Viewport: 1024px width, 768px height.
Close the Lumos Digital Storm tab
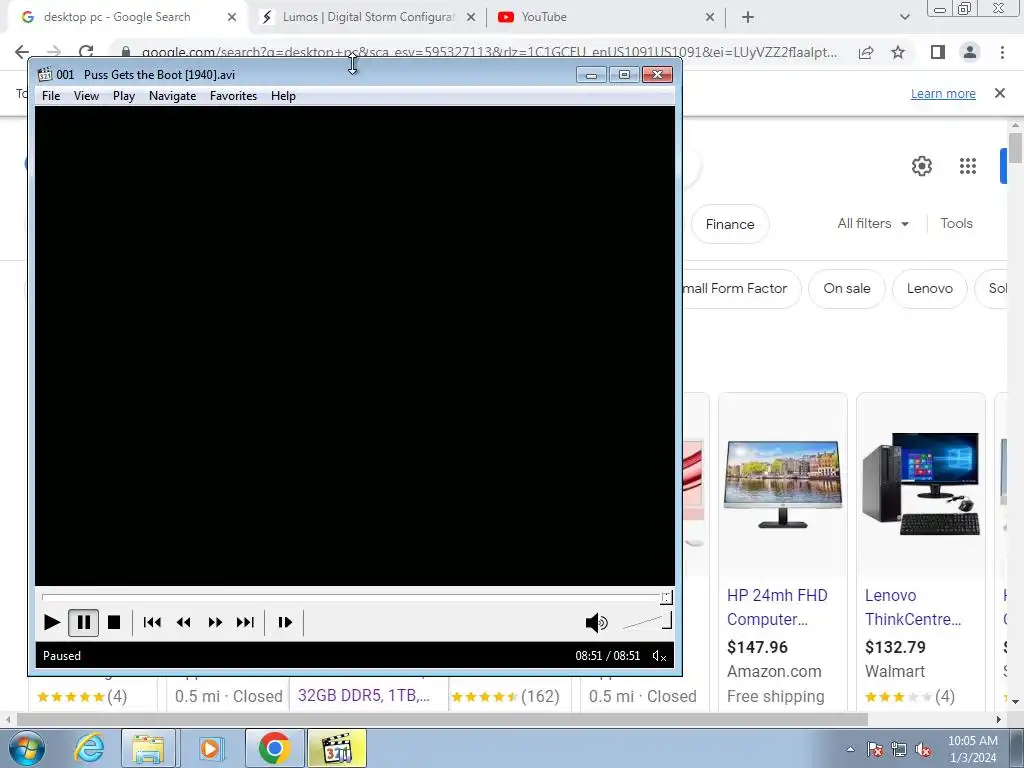point(471,18)
